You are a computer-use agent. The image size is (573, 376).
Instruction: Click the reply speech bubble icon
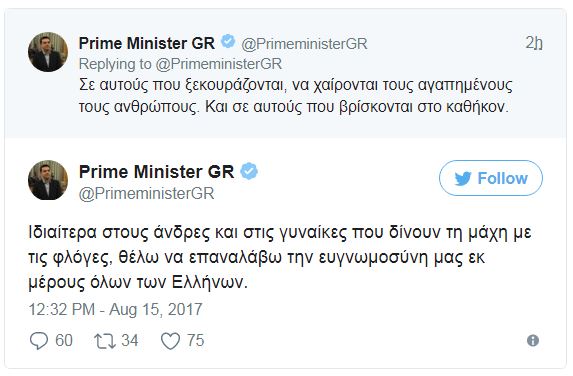(38, 341)
